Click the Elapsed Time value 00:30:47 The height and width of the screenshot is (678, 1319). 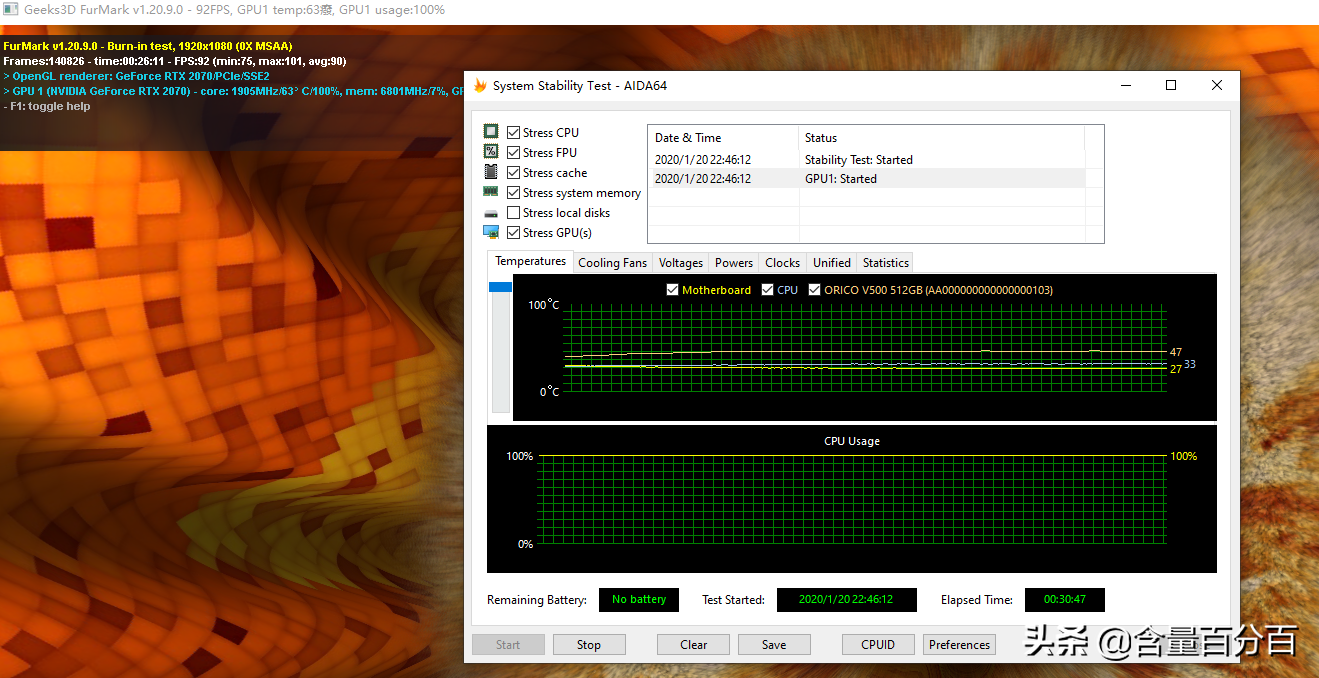(x=1065, y=600)
